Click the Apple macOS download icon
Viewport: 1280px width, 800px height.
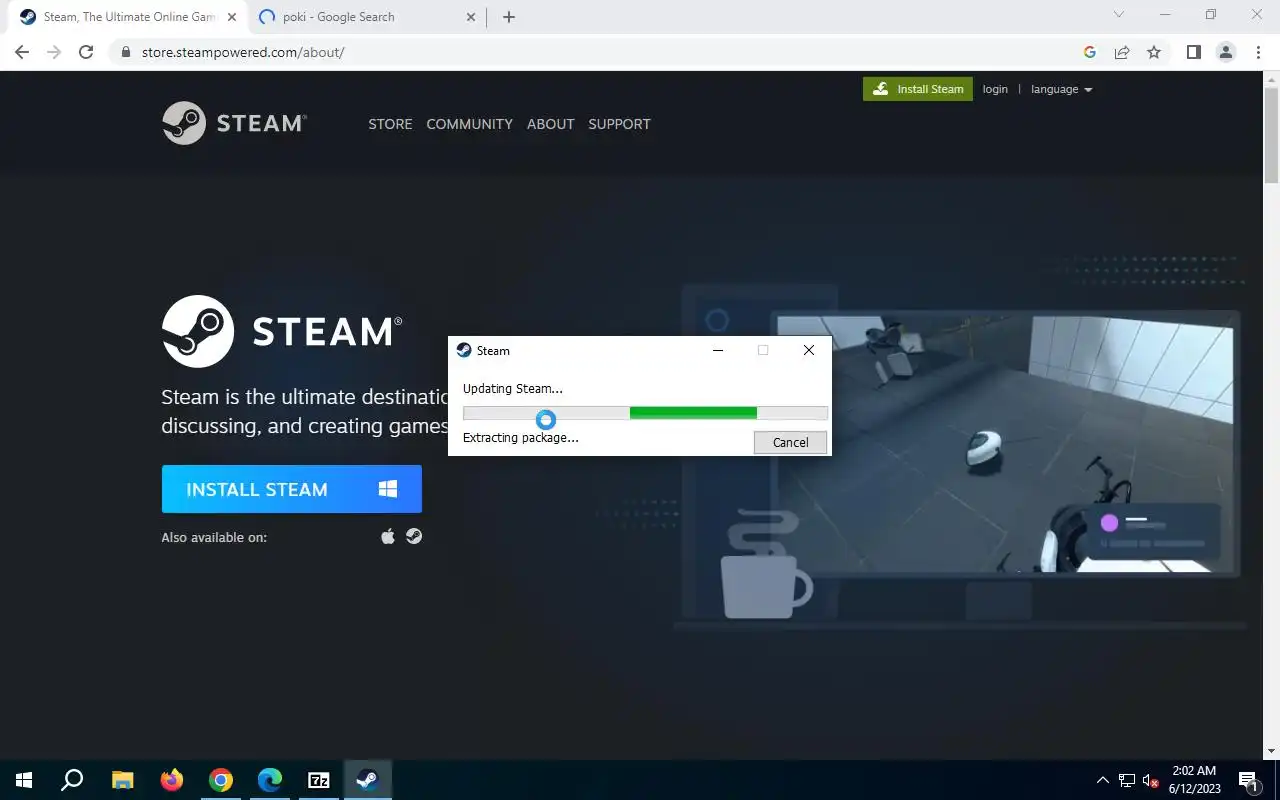[x=388, y=537]
